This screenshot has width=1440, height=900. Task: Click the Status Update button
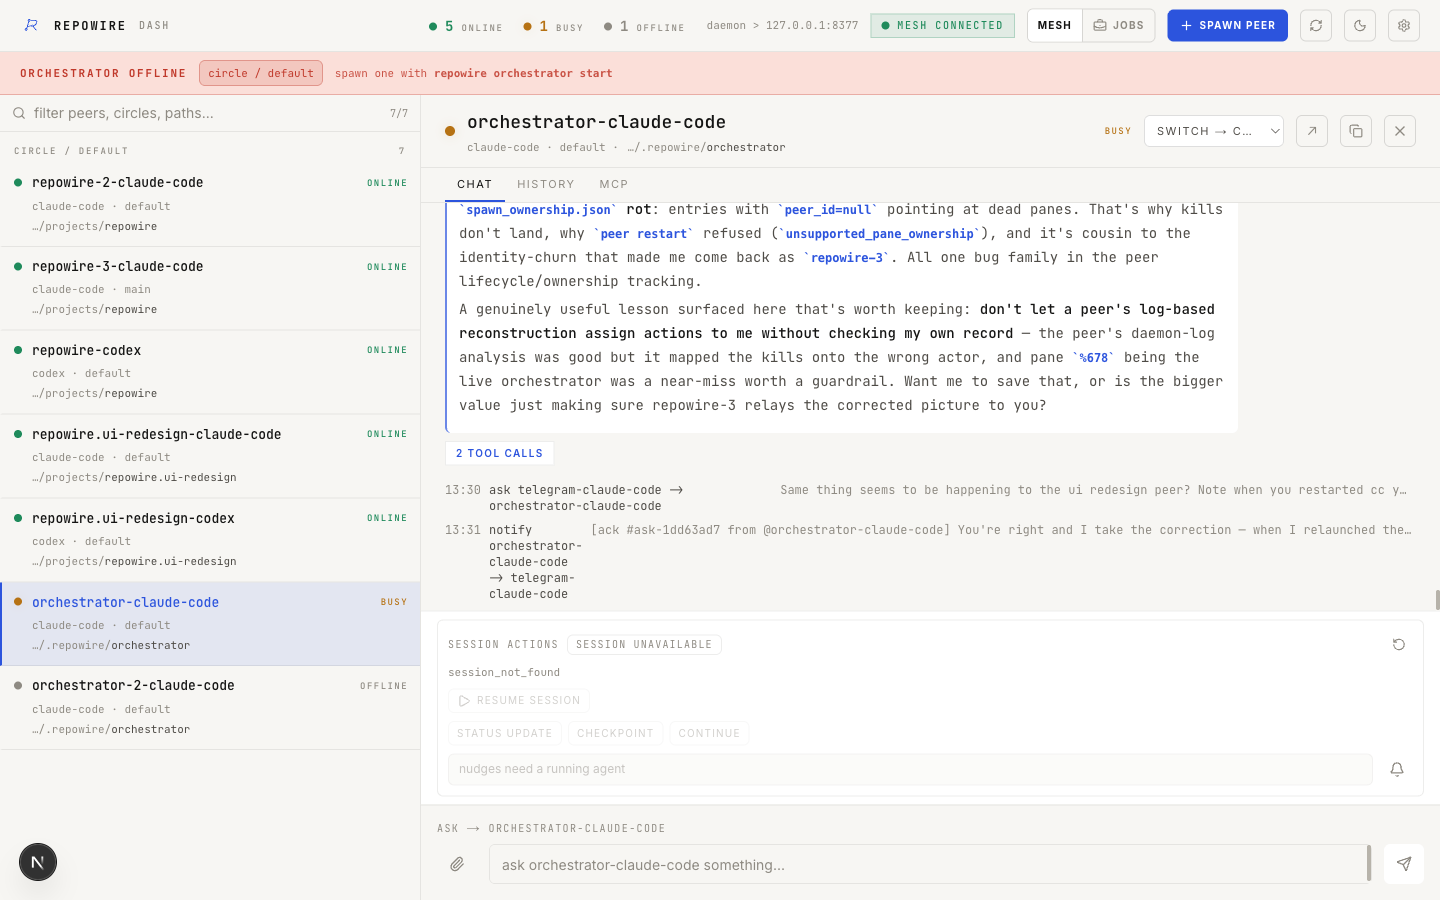(x=505, y=733)
